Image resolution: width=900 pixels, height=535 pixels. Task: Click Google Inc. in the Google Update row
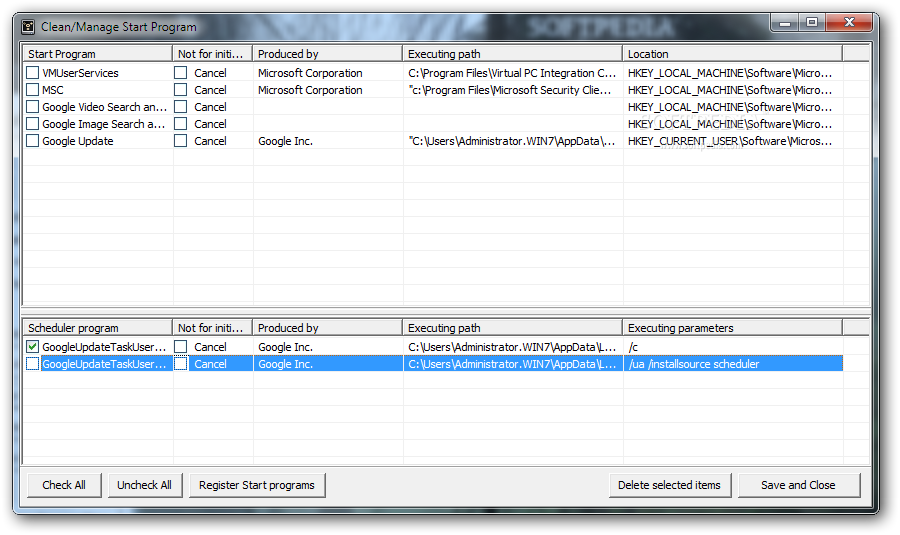[x=285, y=141]
